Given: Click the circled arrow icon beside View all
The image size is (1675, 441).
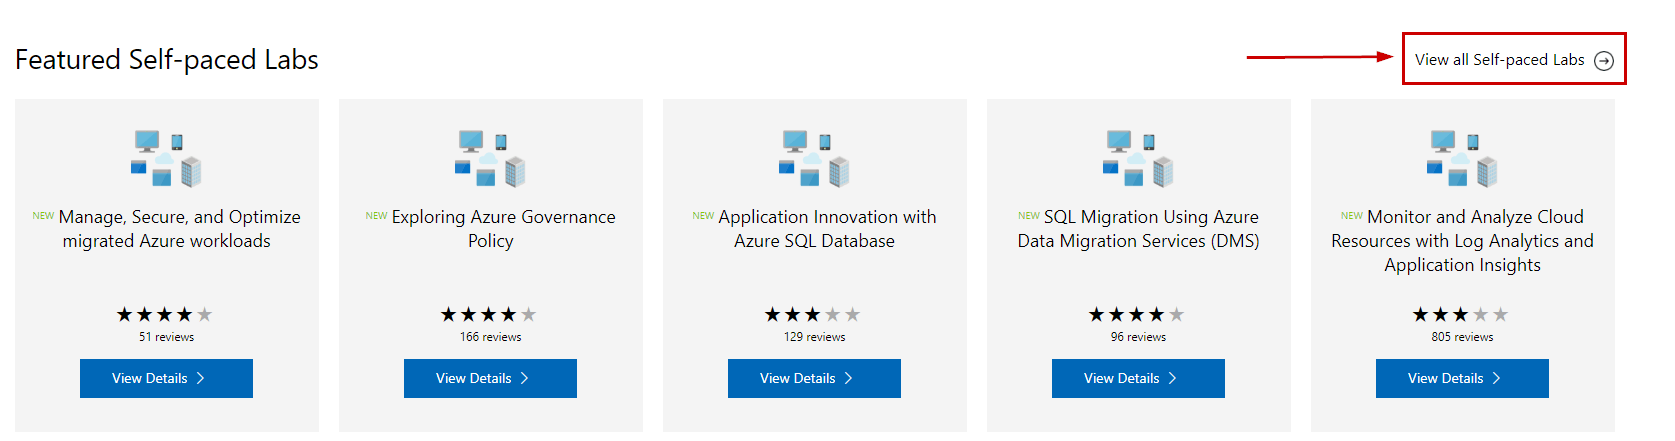Looking at the screenshot, I should pos(1604,61).
